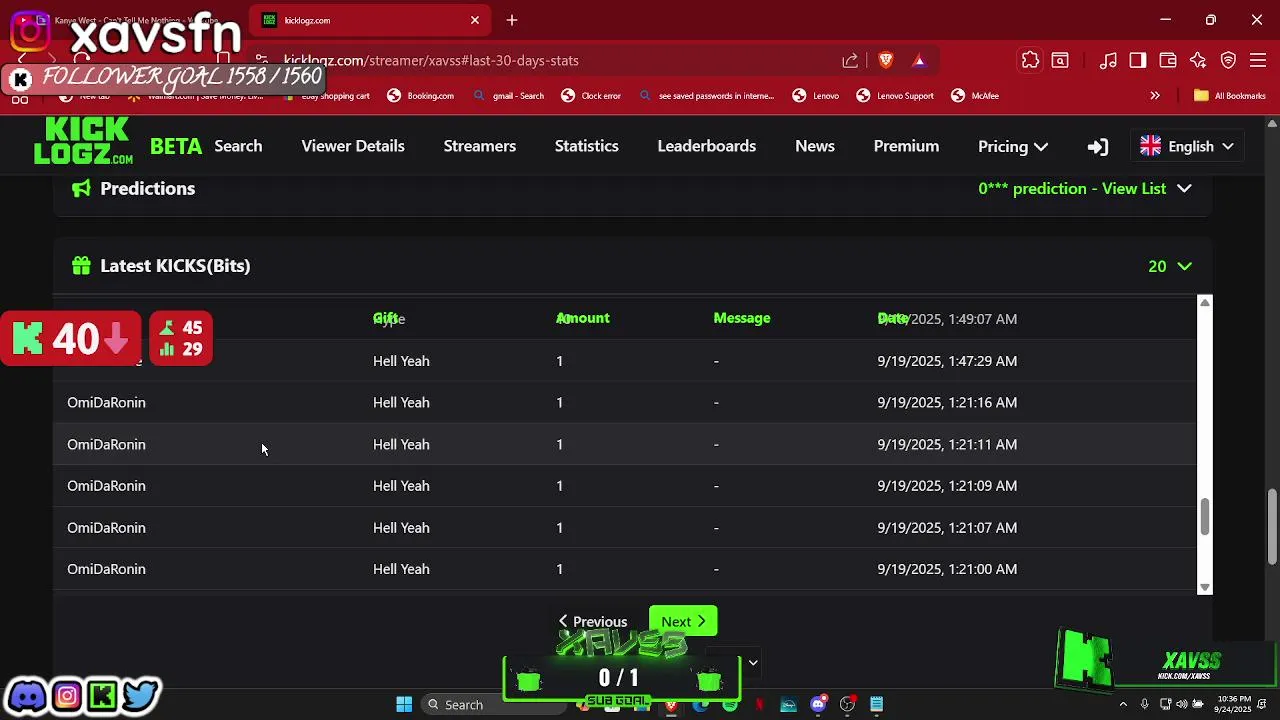Open Discord from the taskbar
The image size is (1280, 720).
tap(818, 705)
